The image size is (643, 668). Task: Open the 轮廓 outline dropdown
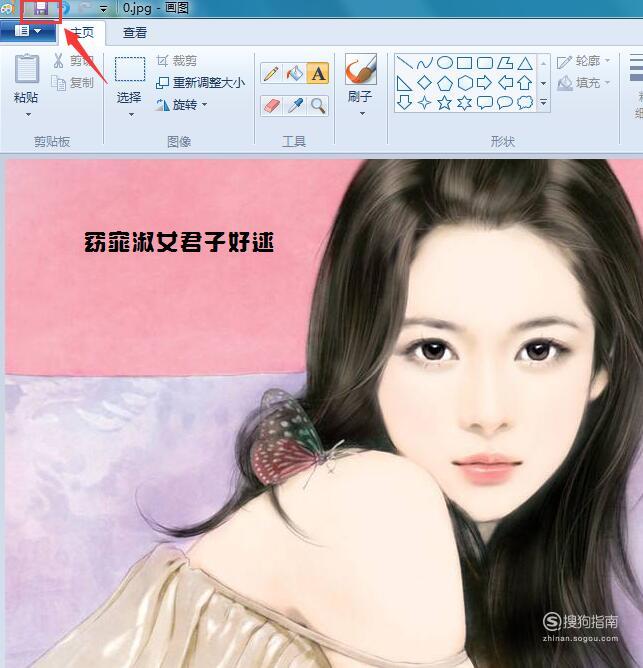coord(583,61)
